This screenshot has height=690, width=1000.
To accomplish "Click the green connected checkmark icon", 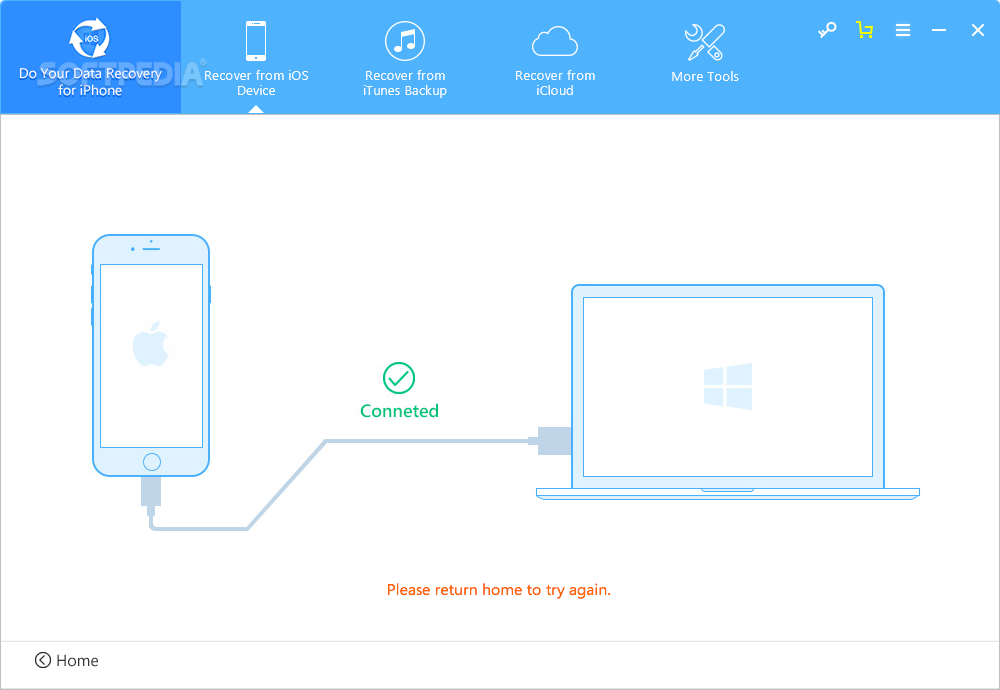I will coord(399,378).
